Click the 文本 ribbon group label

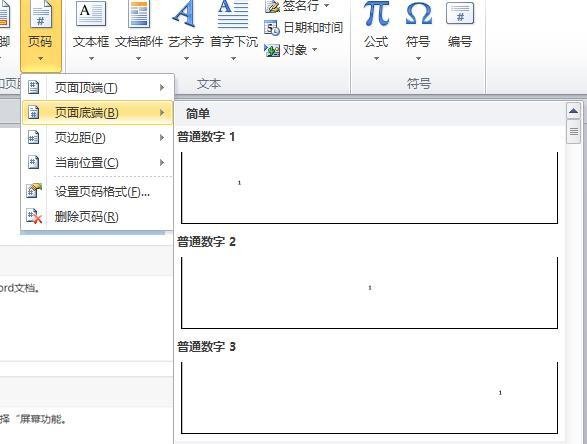tap(209, 83)
